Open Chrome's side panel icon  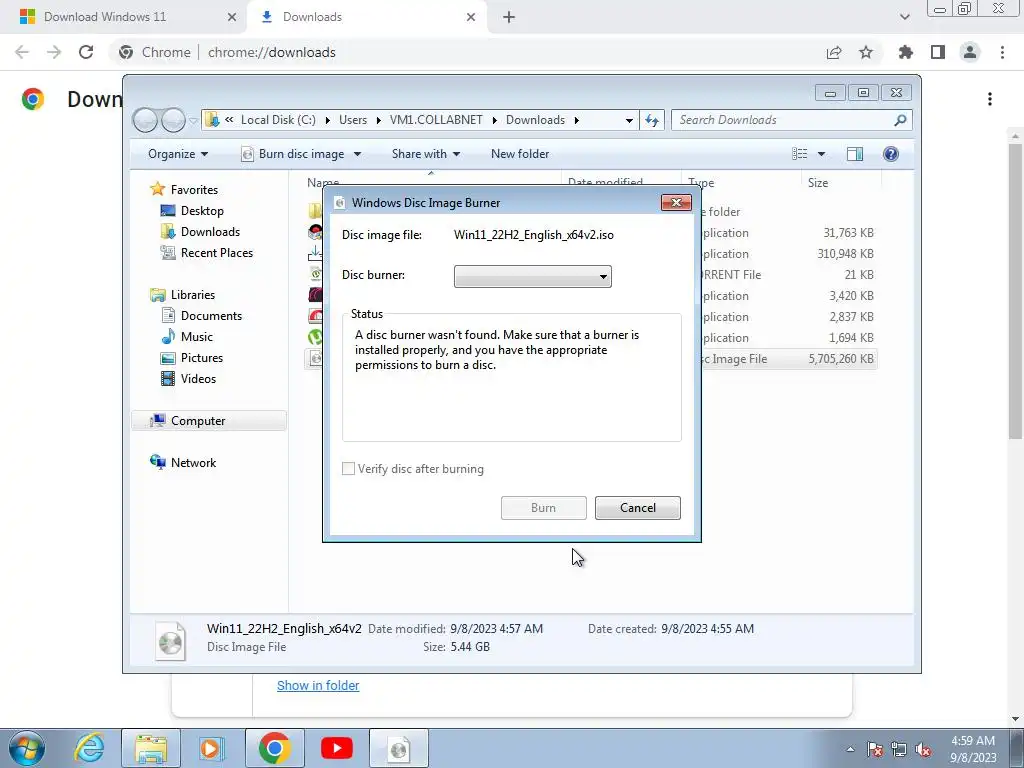(x=938, y=52)
